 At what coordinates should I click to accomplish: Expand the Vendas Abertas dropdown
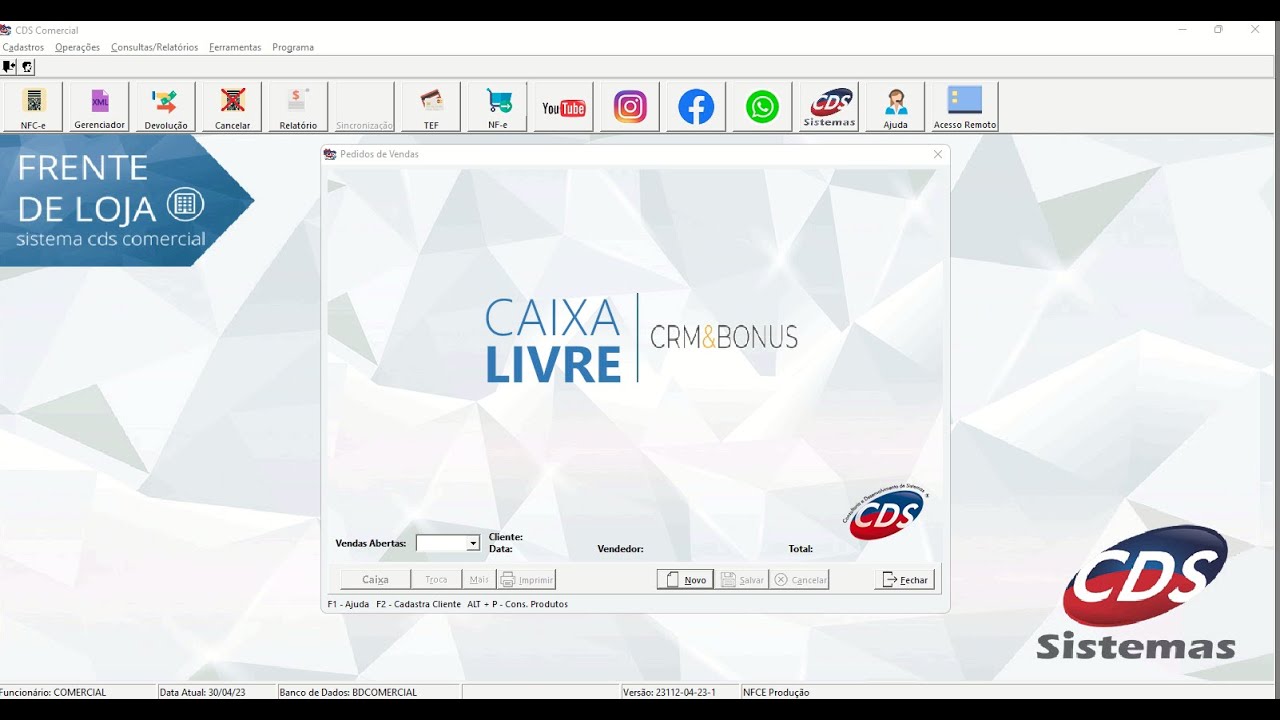coord(473,543)
